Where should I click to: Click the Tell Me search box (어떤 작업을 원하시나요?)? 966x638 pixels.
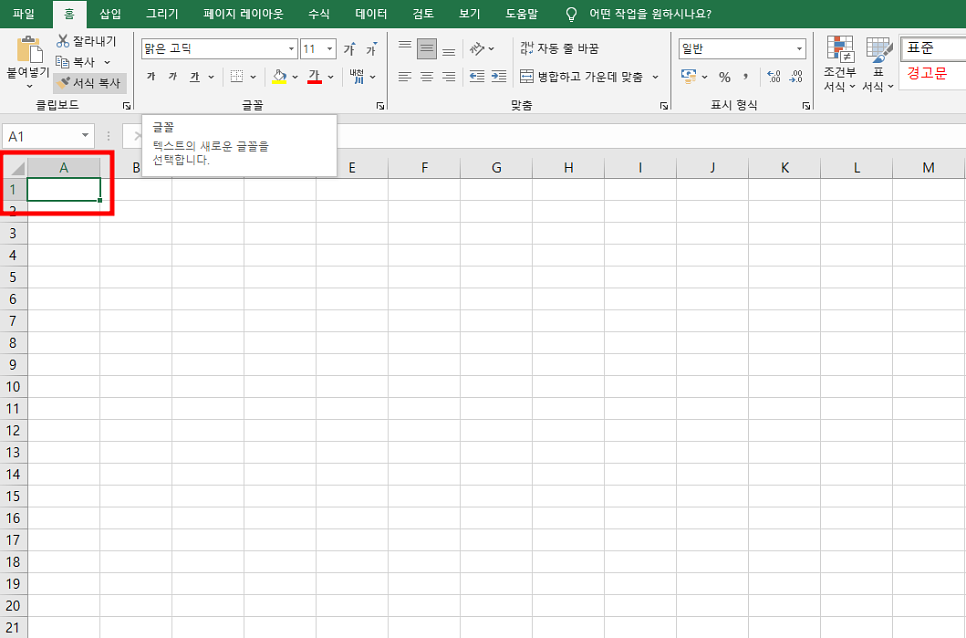(650, 14)
